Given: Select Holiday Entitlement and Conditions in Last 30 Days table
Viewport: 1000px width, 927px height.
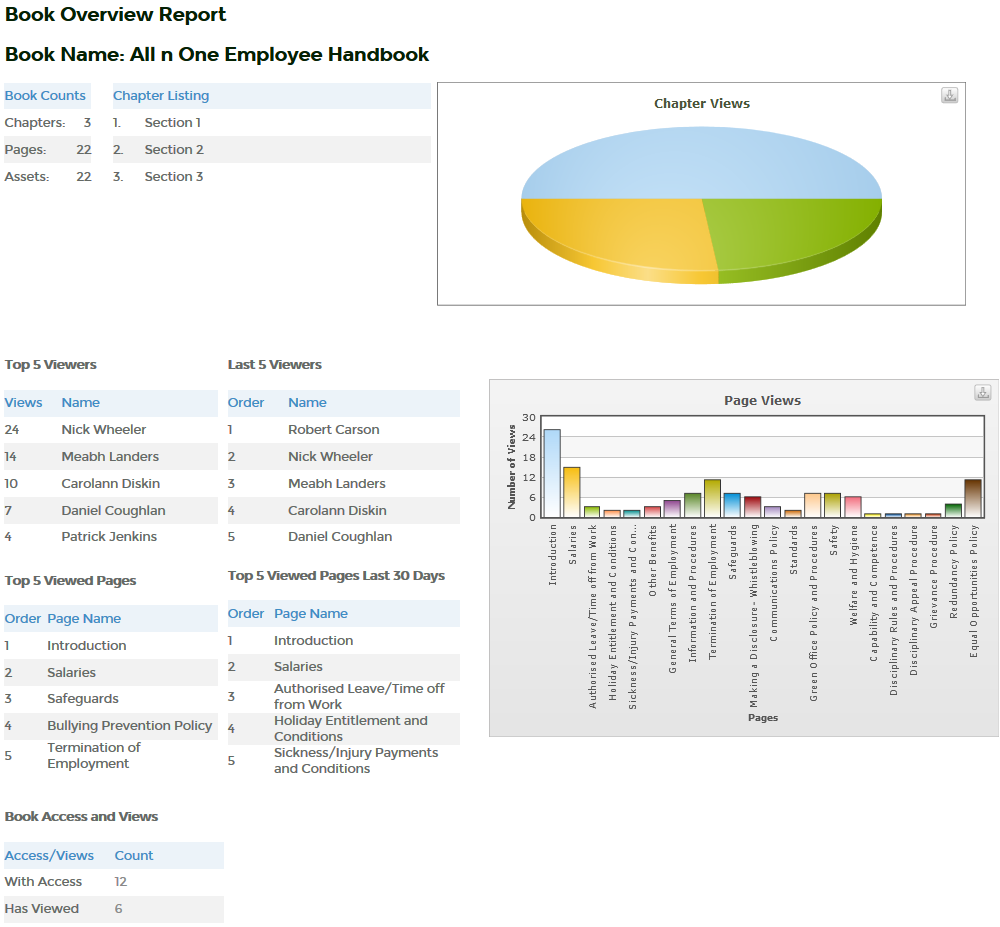Looking at the screenshot, I should pos(350,729).
